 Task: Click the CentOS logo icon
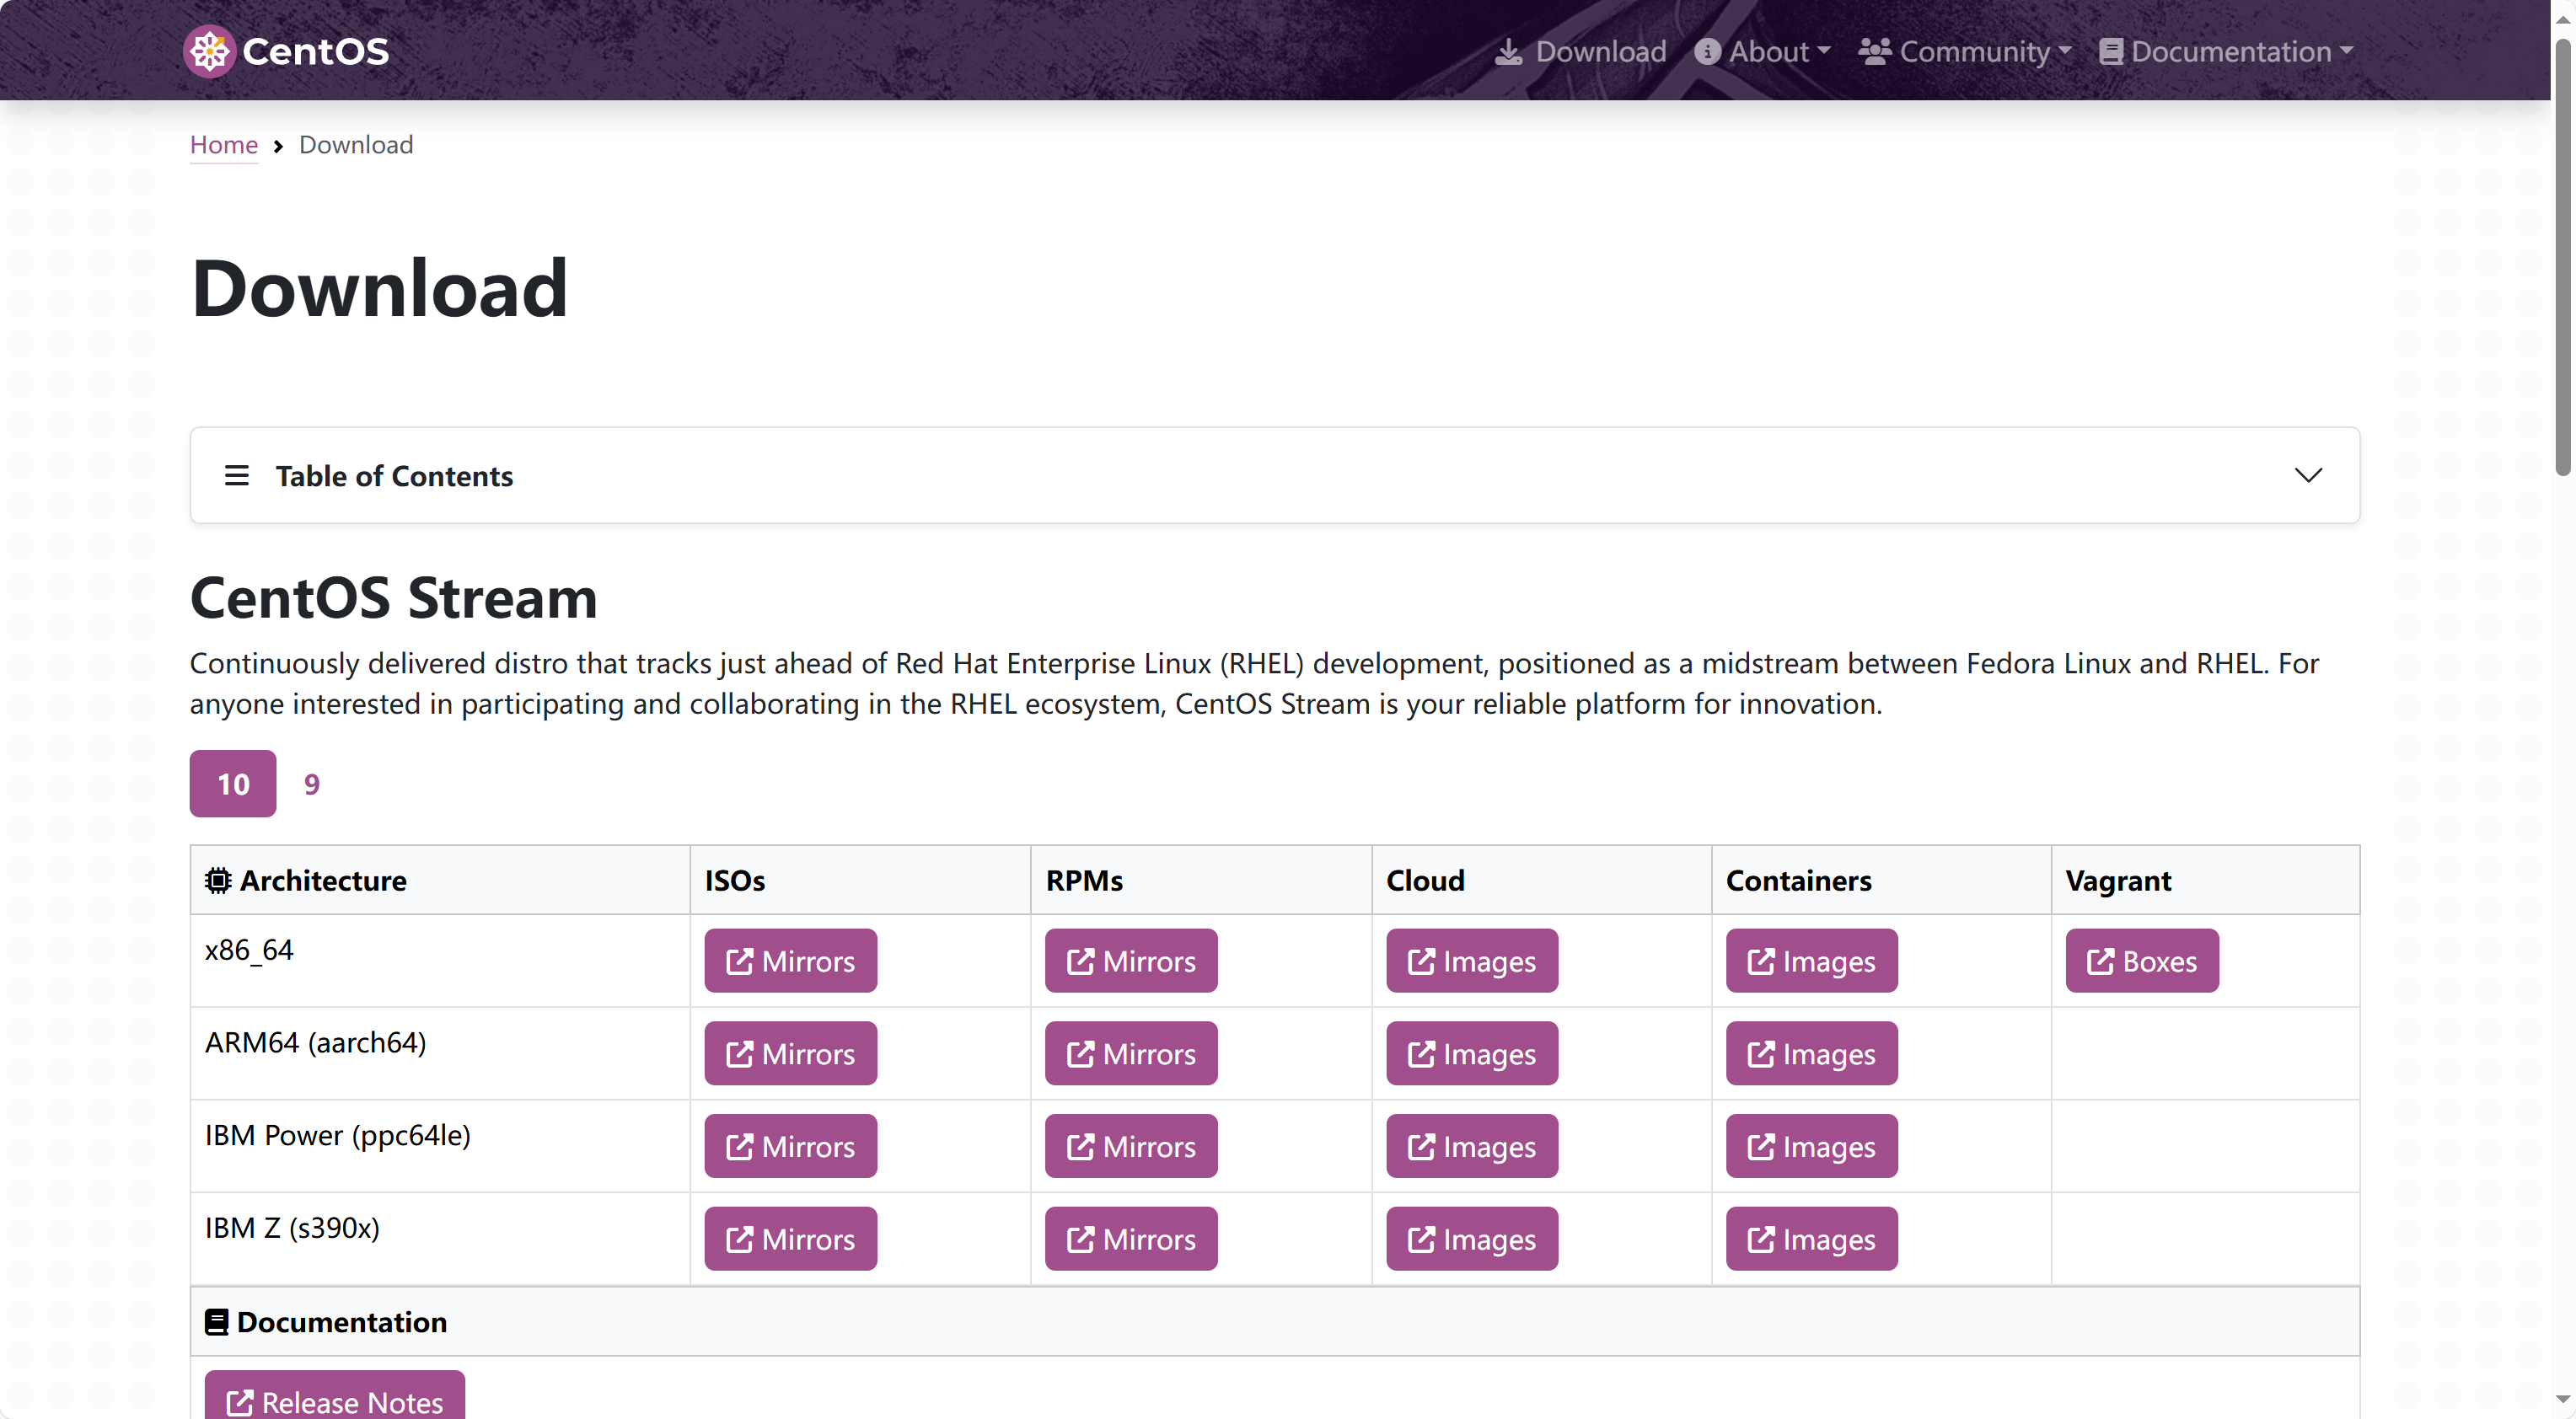coord(209,51)
